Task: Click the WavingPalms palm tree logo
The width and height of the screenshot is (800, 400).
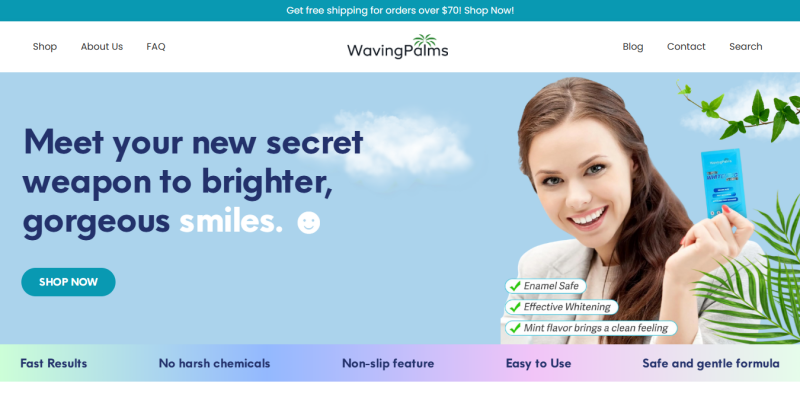Action: coord(397,47)
